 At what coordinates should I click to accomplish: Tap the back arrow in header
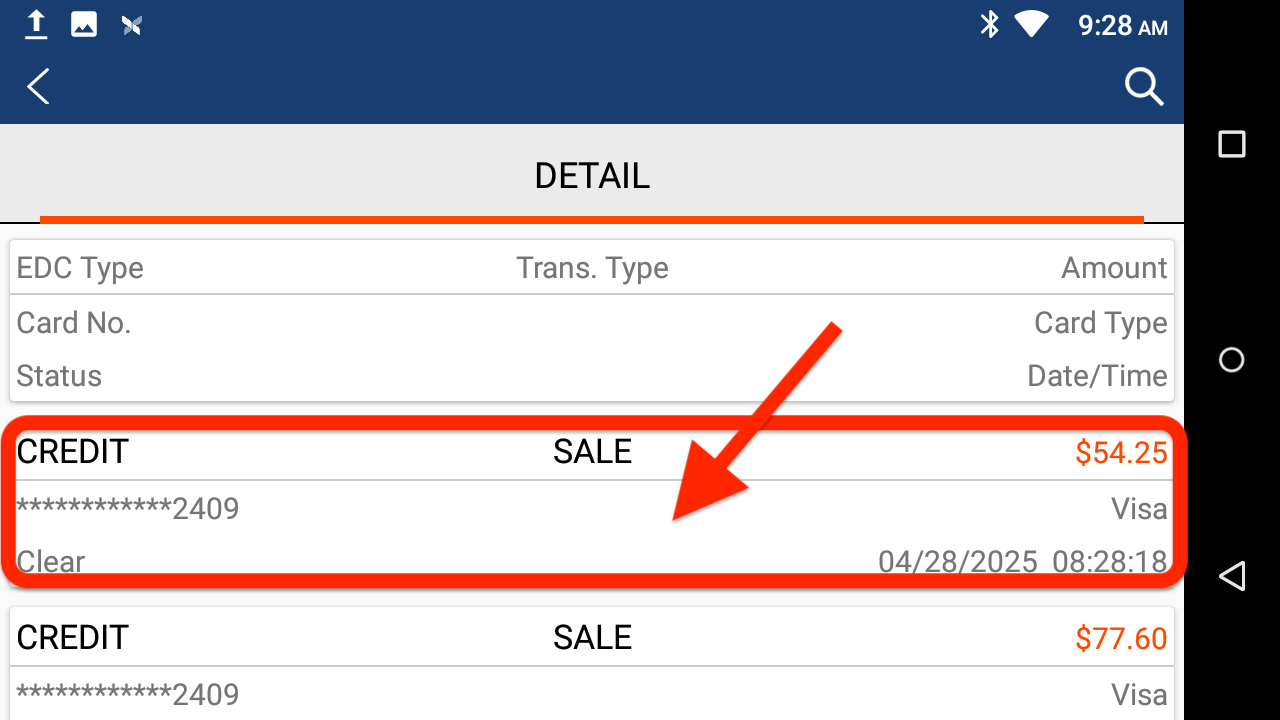(38, 87)
